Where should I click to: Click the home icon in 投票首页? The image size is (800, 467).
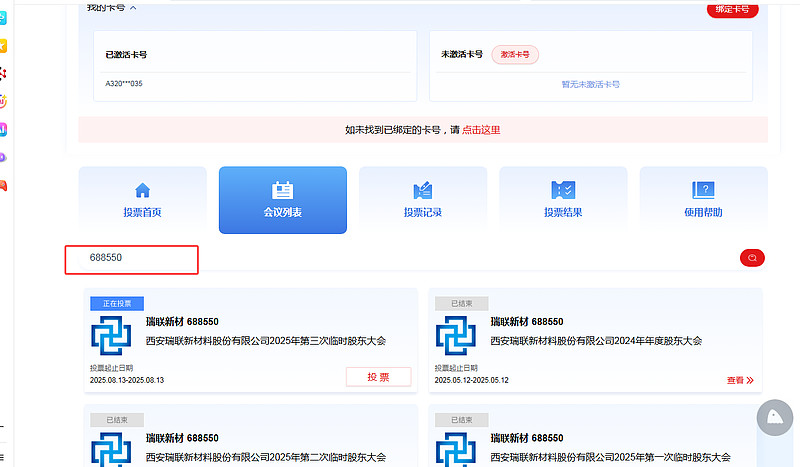pos(142,190)
